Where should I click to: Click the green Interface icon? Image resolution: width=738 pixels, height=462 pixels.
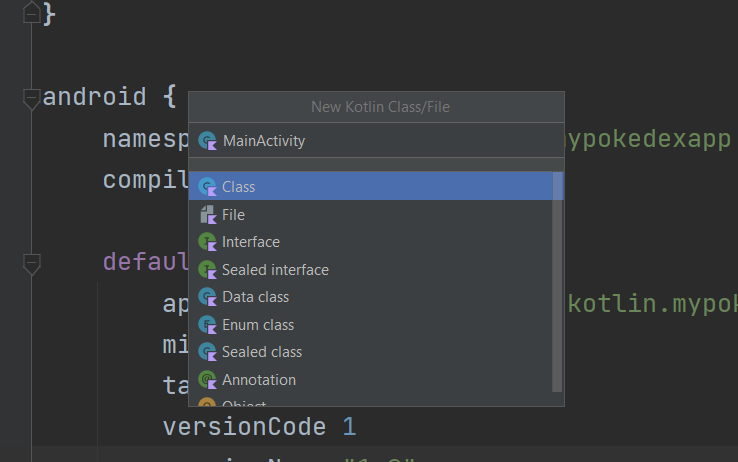point(208,242)
